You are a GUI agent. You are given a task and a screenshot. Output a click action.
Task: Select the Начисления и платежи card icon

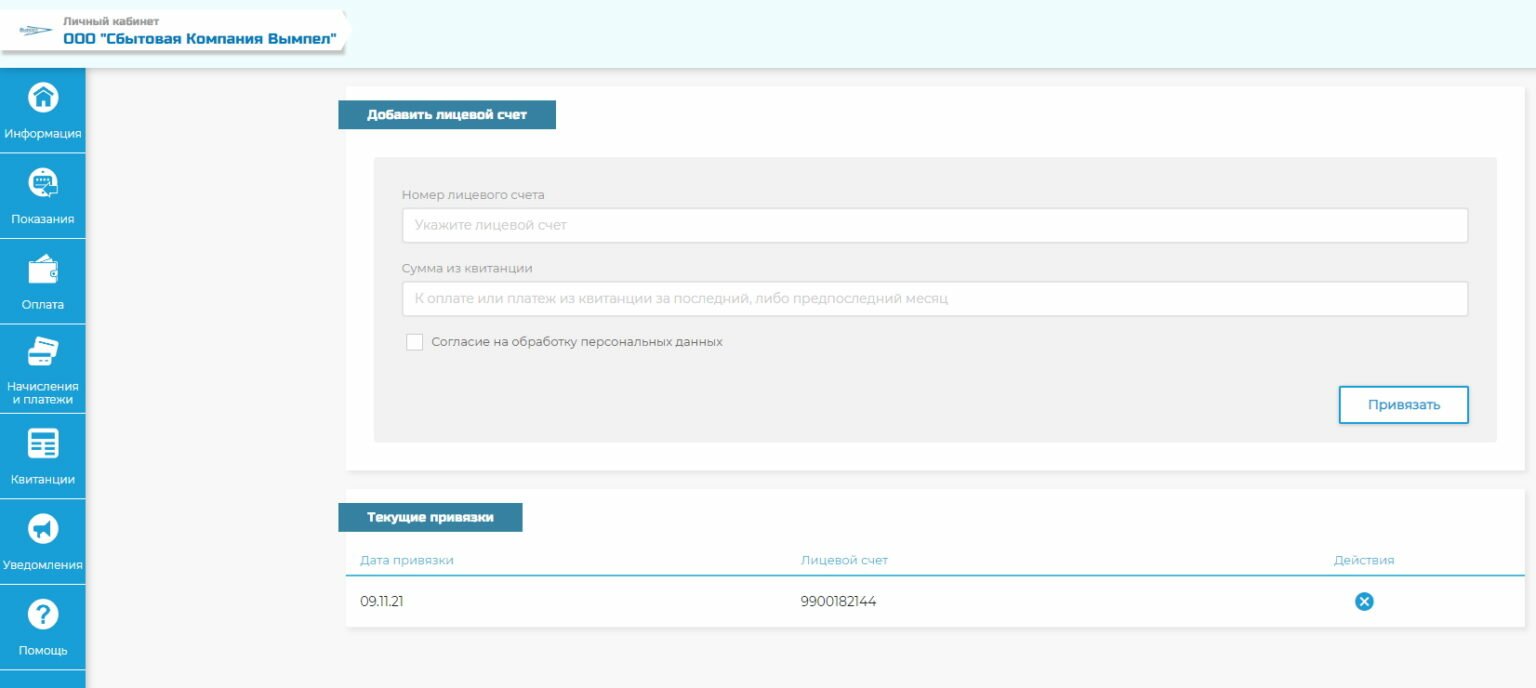[x=43, y=352]
